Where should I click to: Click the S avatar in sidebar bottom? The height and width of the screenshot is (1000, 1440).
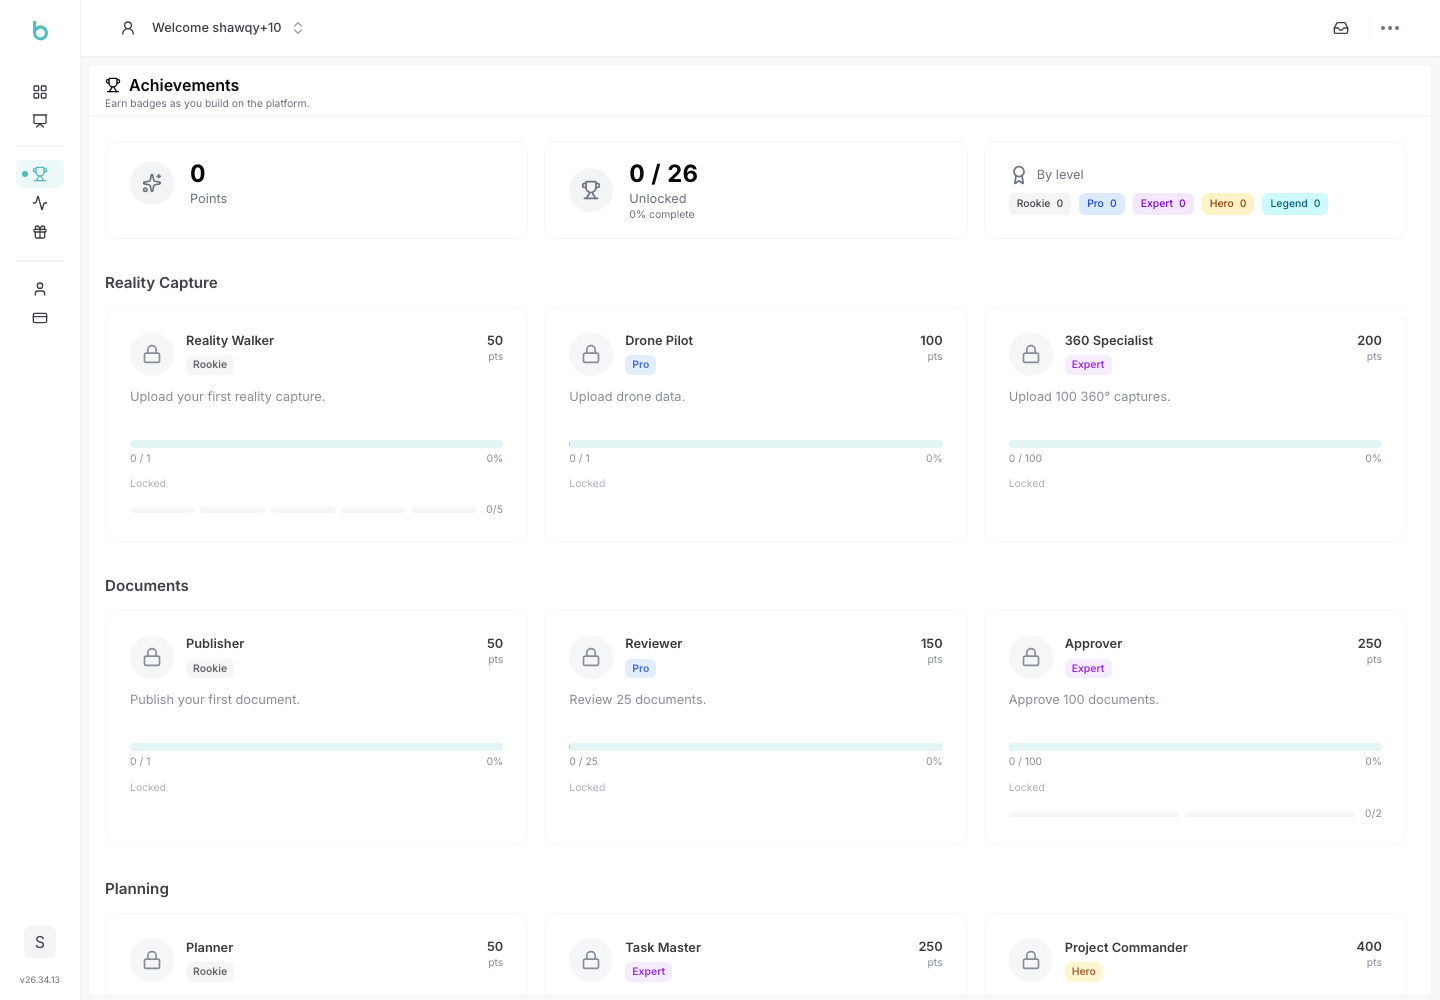[x=40, y=942]
